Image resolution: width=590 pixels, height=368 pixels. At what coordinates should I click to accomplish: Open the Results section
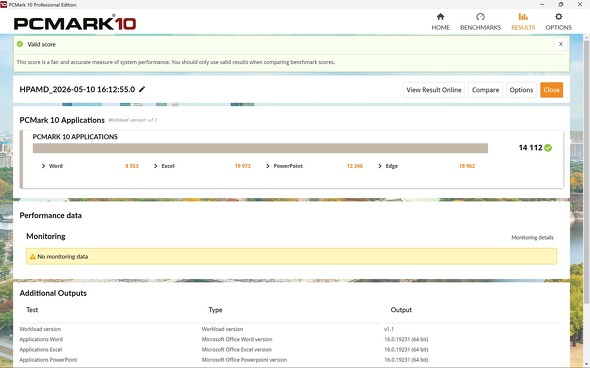[x=523, y=22]
